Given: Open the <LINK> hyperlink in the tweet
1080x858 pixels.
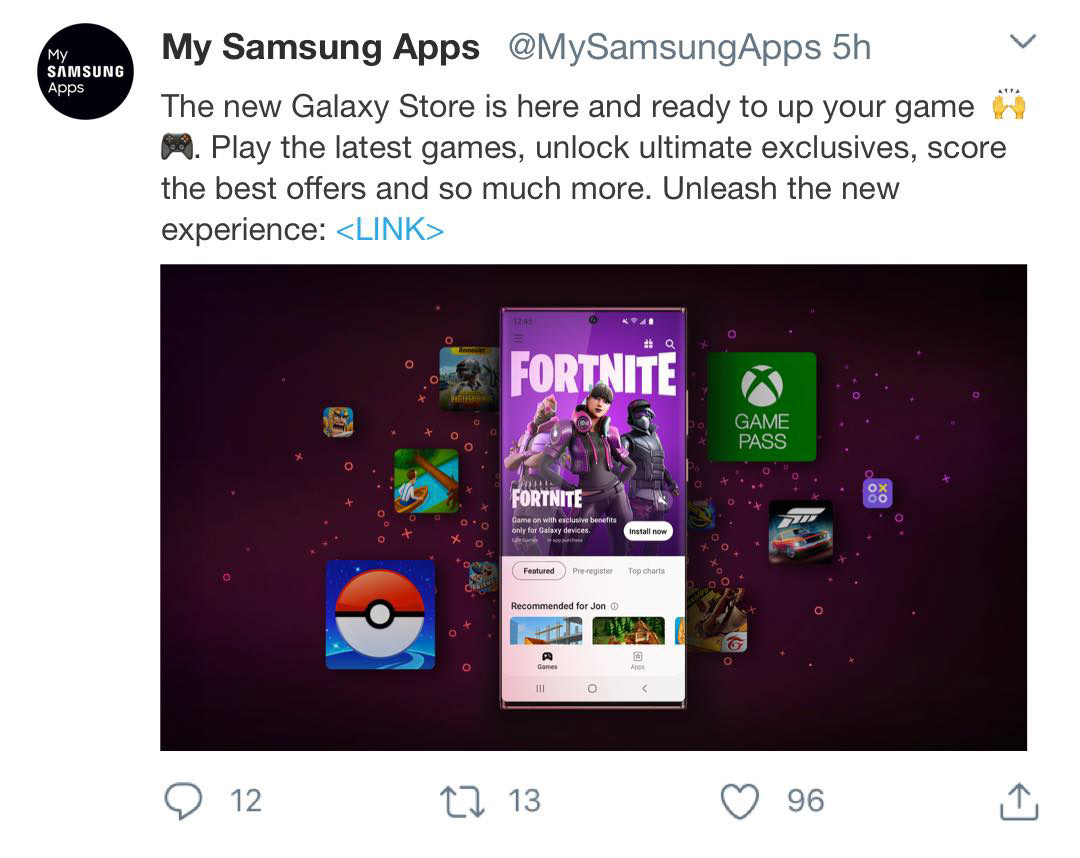Looking at the screenshot, I should click(x=389, y=230).
